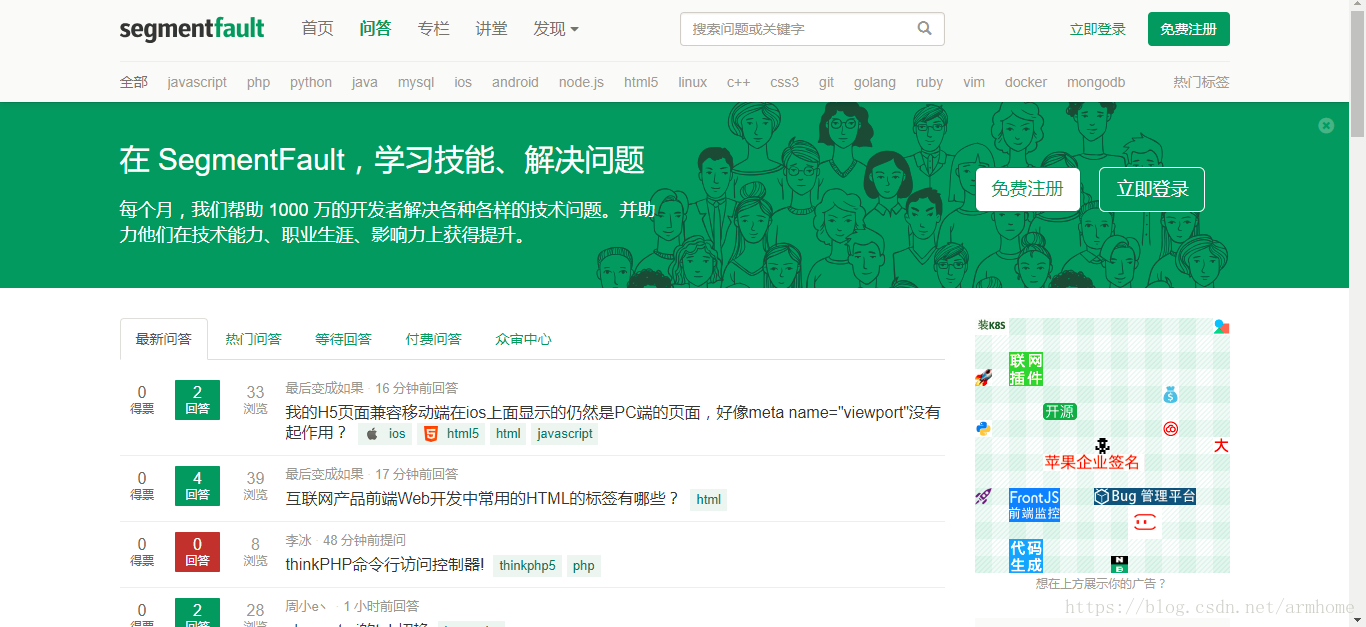Open the 联网插件 green ad tile
The image size is (1366, 627).
pyautogui.click(x=1026, y=369)
